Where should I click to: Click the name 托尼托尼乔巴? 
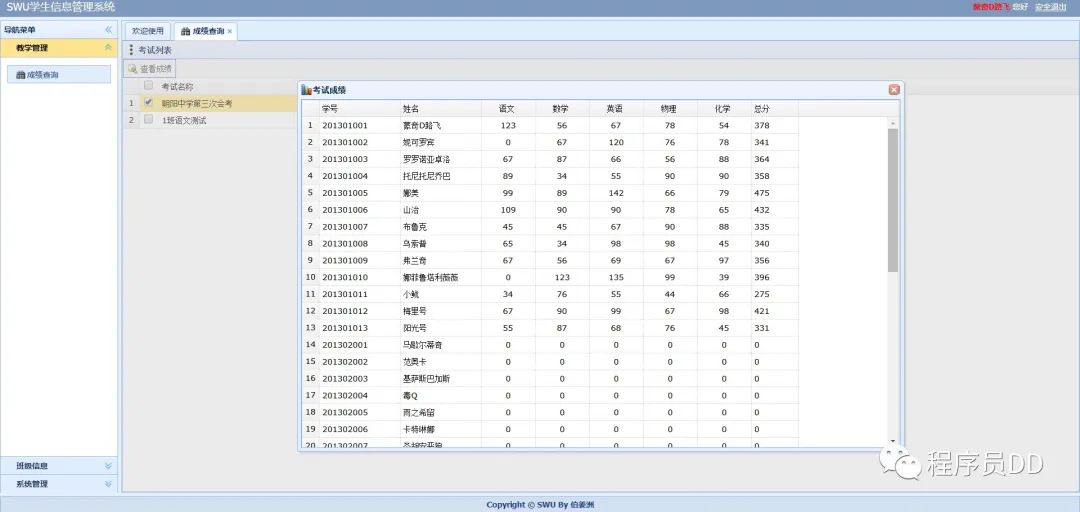pos(426,176)
